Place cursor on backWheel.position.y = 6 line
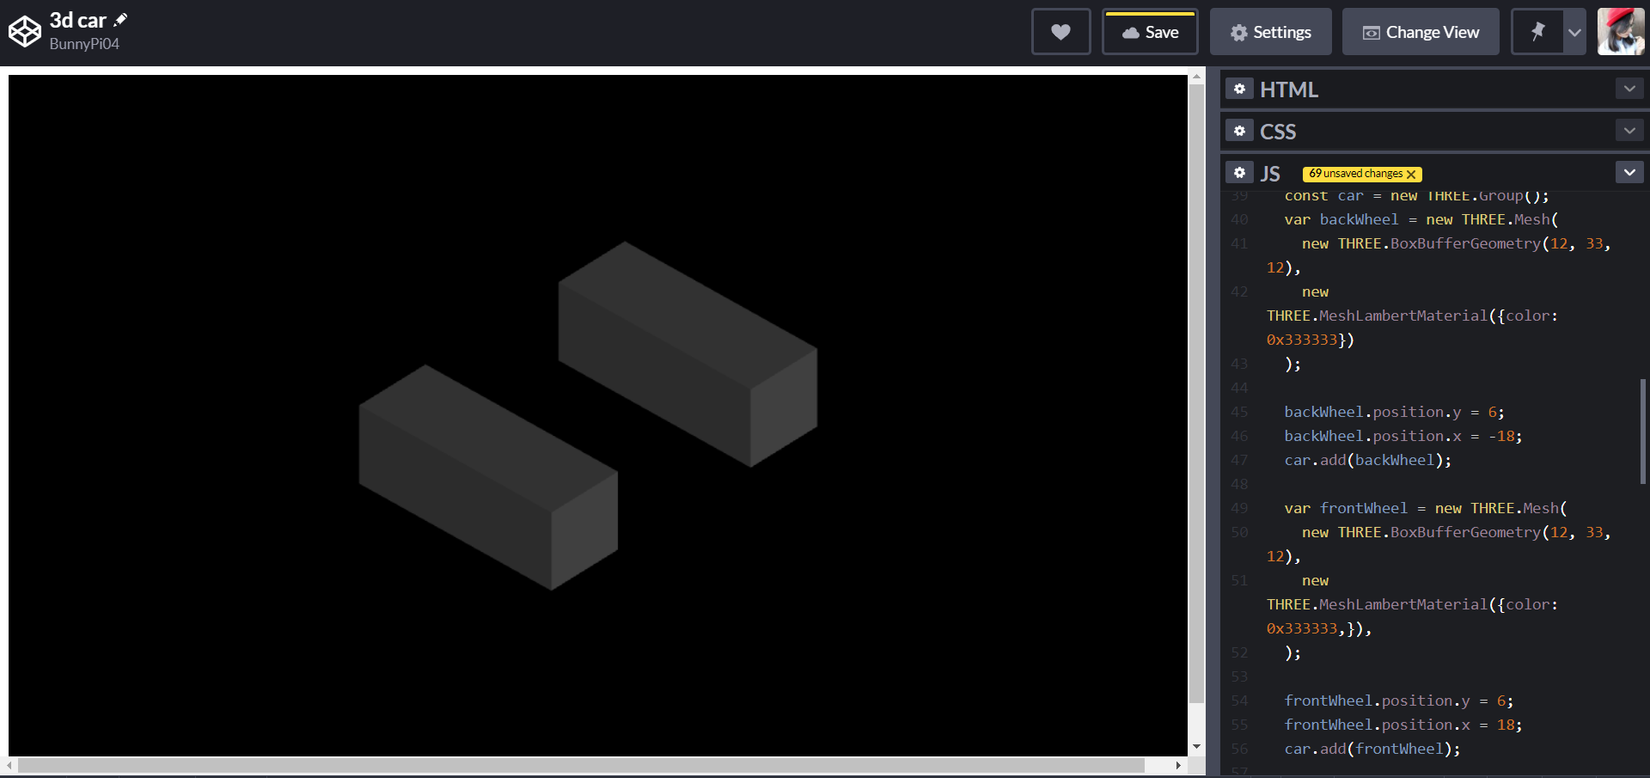 (x=1394, y=412)
